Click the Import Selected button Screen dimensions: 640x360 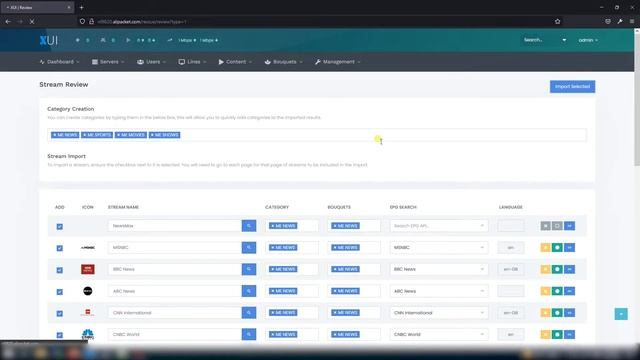point(572,87)
